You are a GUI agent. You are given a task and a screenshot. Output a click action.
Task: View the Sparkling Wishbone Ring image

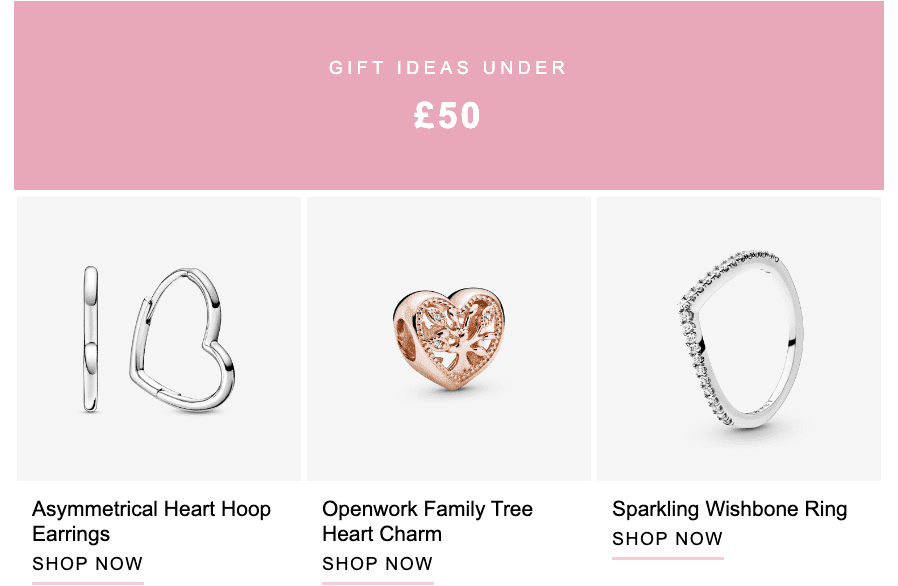740,338
